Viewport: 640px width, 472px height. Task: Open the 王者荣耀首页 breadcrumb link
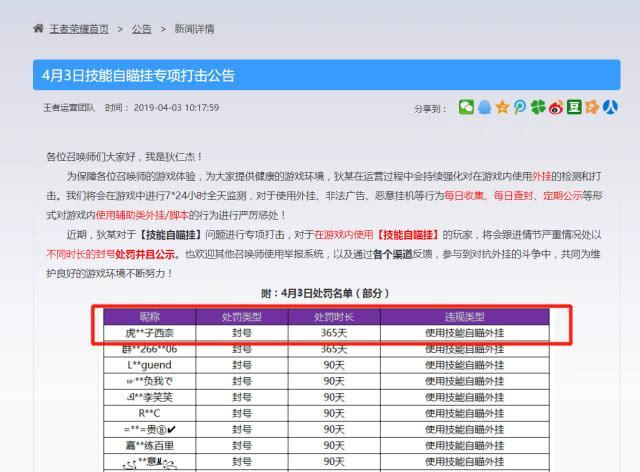click(x=79, y=29)
